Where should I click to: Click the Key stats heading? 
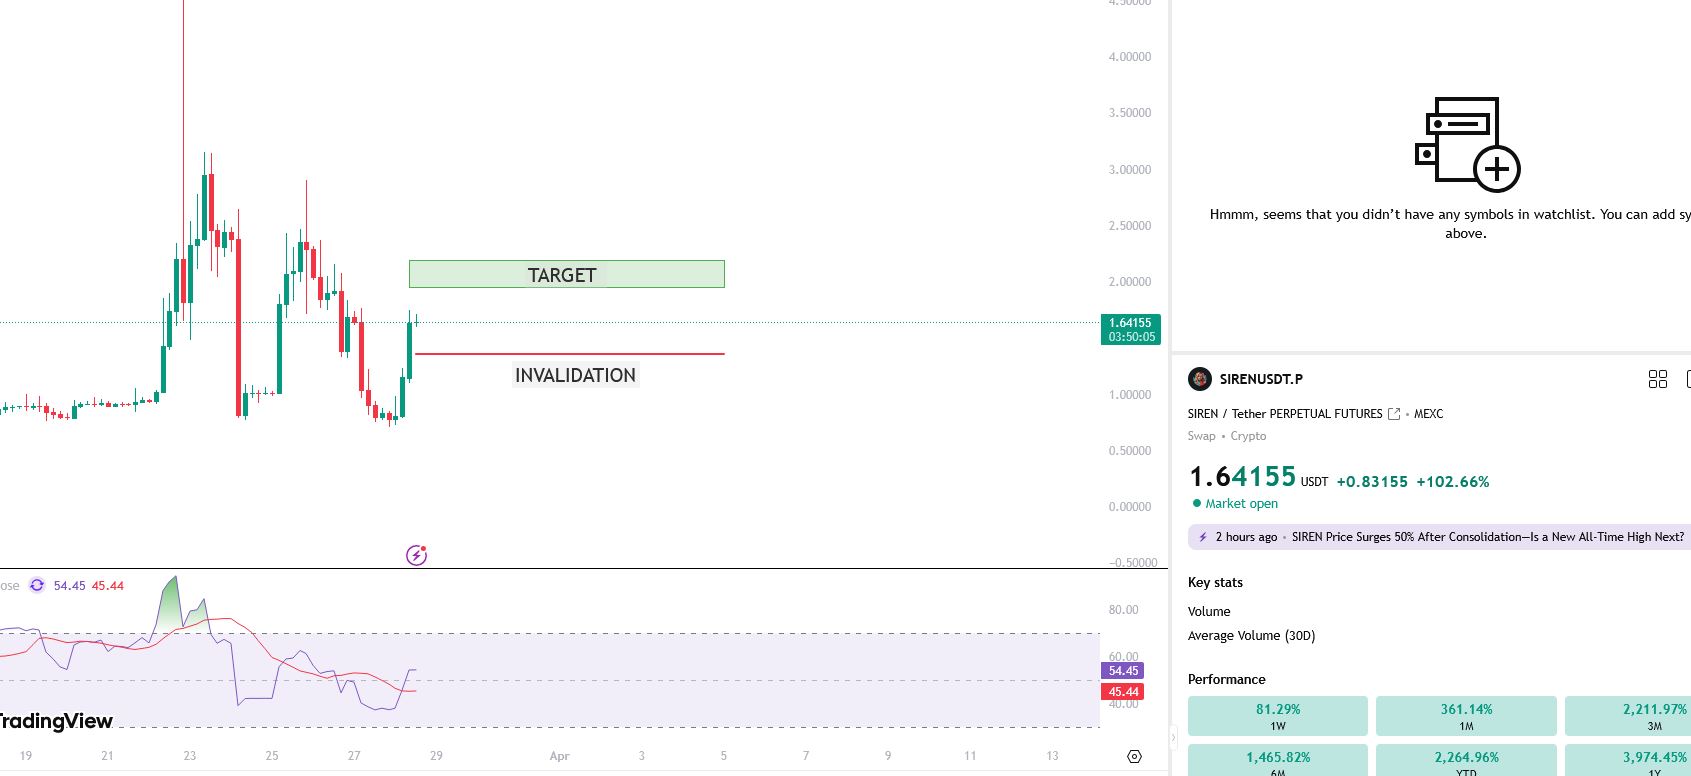click(1215, 583)
